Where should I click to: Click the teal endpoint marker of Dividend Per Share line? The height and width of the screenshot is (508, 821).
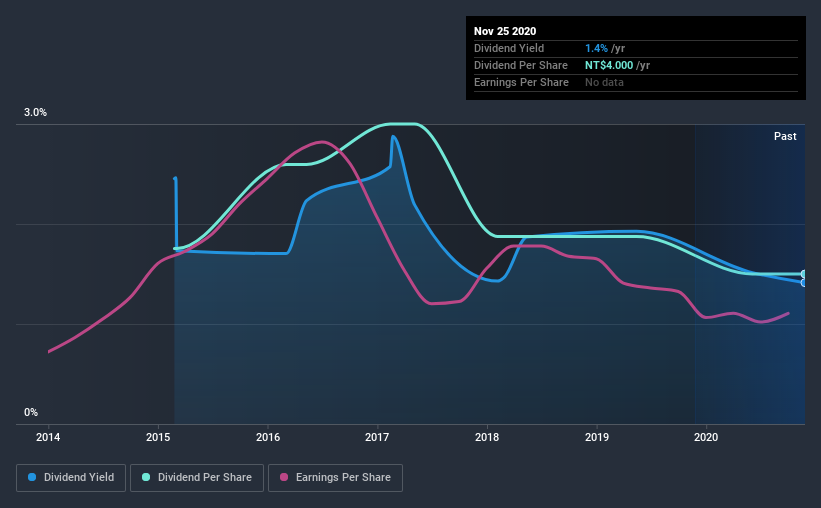point(804,274)
